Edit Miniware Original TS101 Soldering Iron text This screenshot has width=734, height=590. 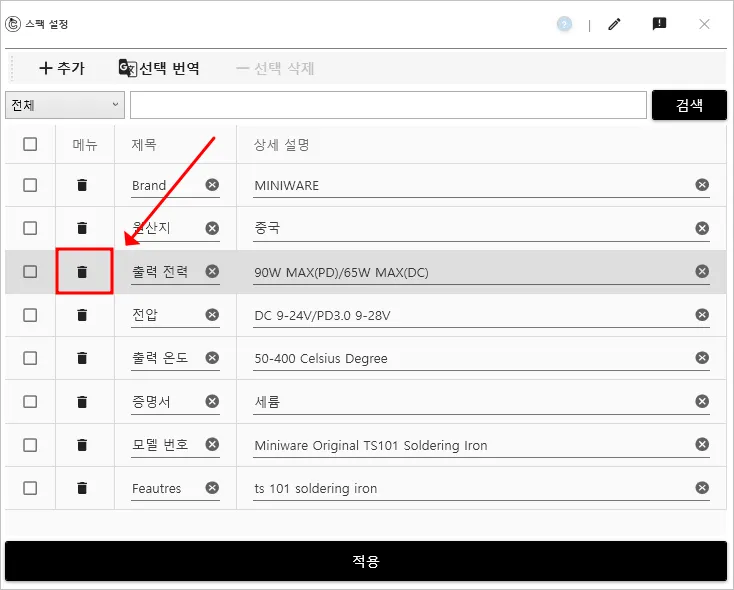[371, 445]
